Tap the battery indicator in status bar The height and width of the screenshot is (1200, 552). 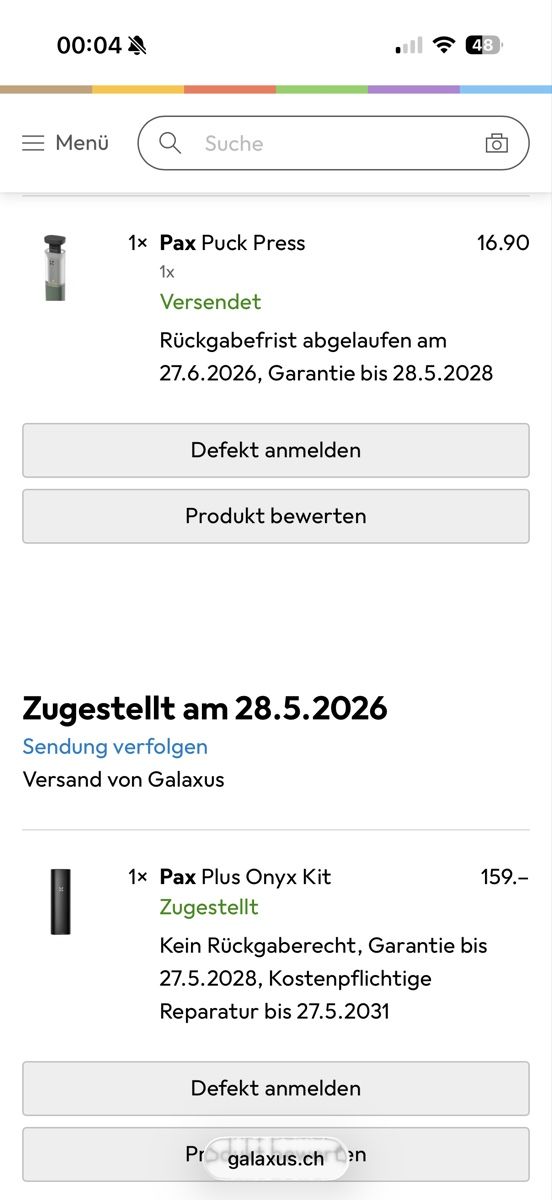[484, 45]
